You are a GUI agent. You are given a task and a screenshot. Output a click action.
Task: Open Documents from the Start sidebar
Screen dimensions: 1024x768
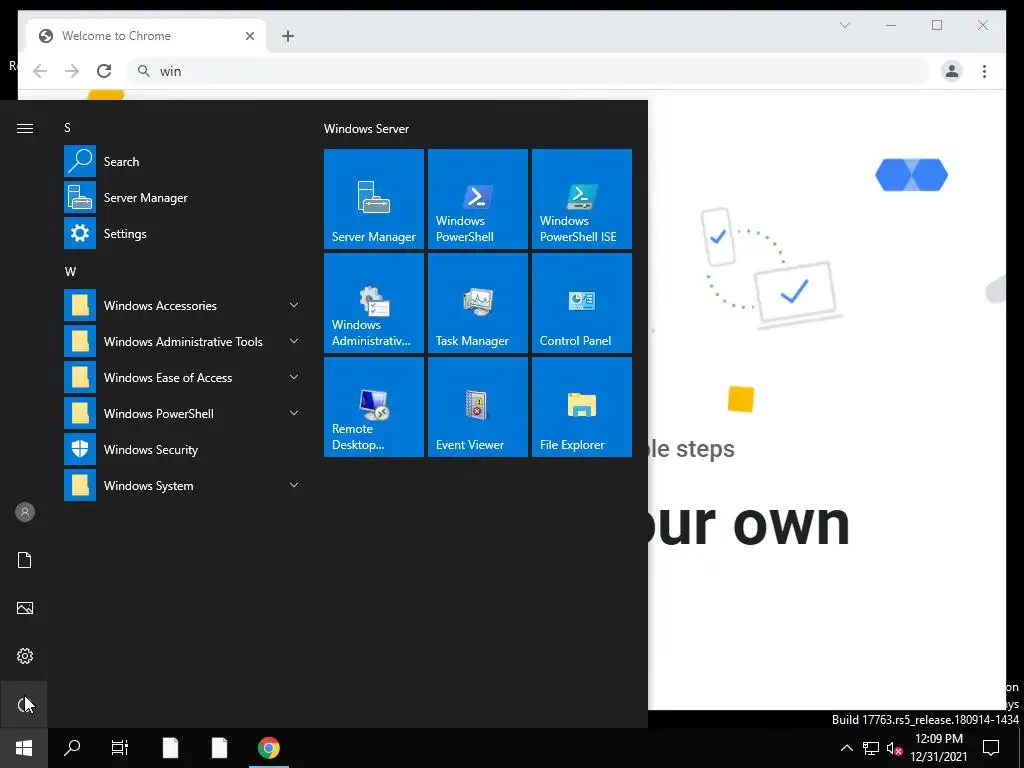pos(25,560)
